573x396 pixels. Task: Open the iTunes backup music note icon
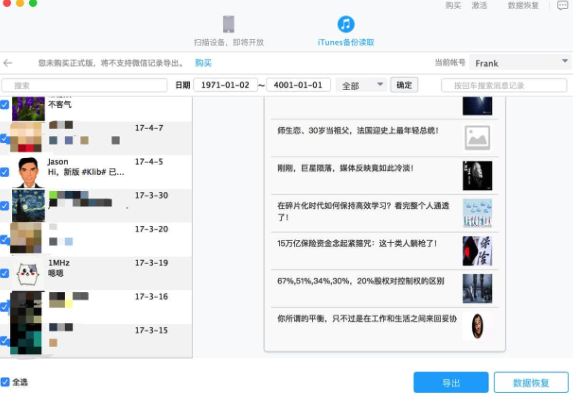point(346,24)
